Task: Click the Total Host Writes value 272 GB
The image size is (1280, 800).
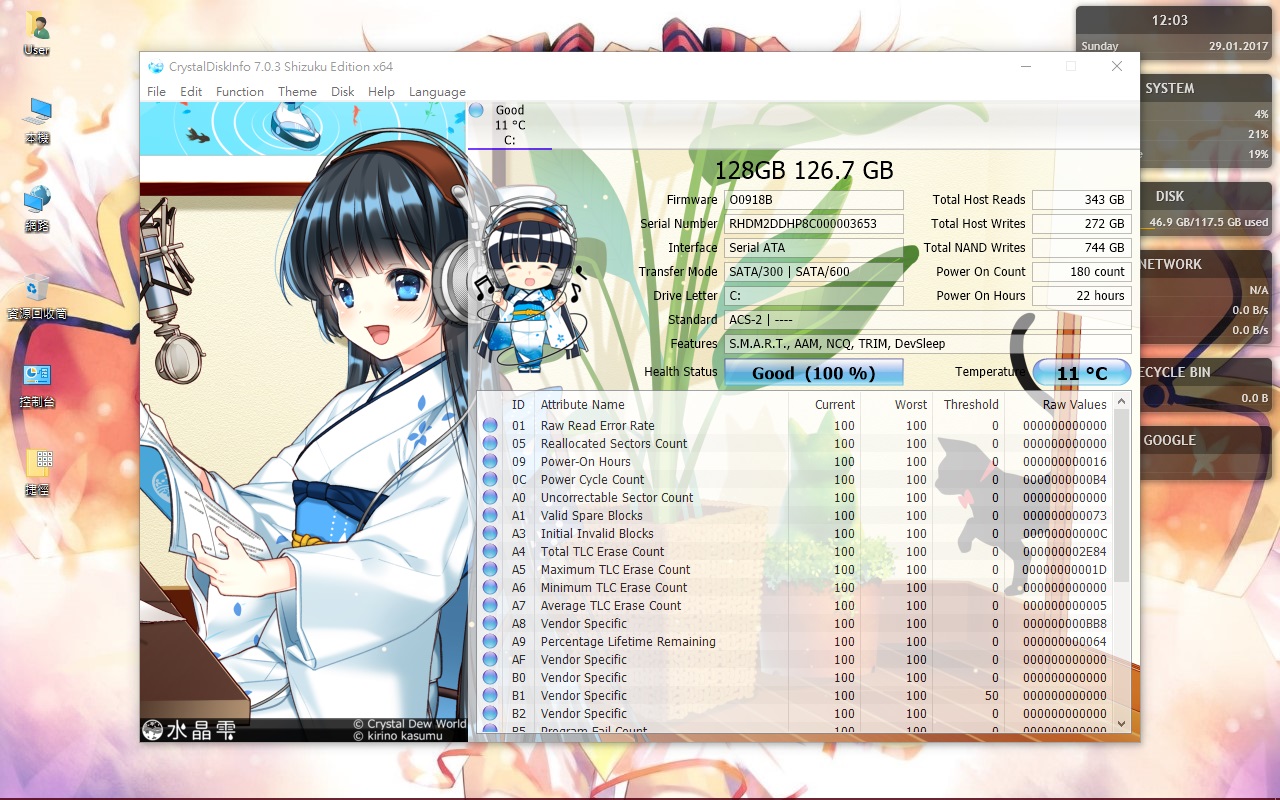Action: pos(1082,224)
